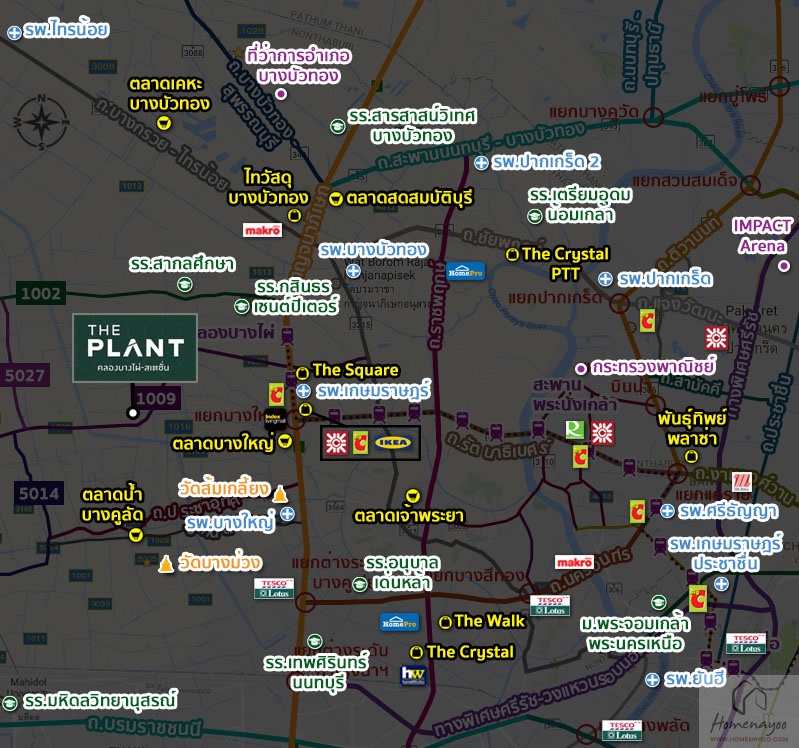Click Big C logo left of The Square
The width and height of the screenshot is (799, 748).
point(277,395)
